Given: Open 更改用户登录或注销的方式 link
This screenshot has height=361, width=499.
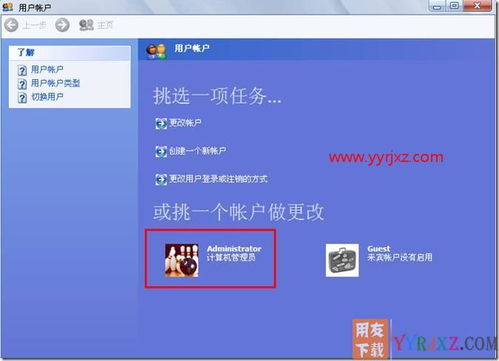Looking at the screenshot, I should coord(218,179).
